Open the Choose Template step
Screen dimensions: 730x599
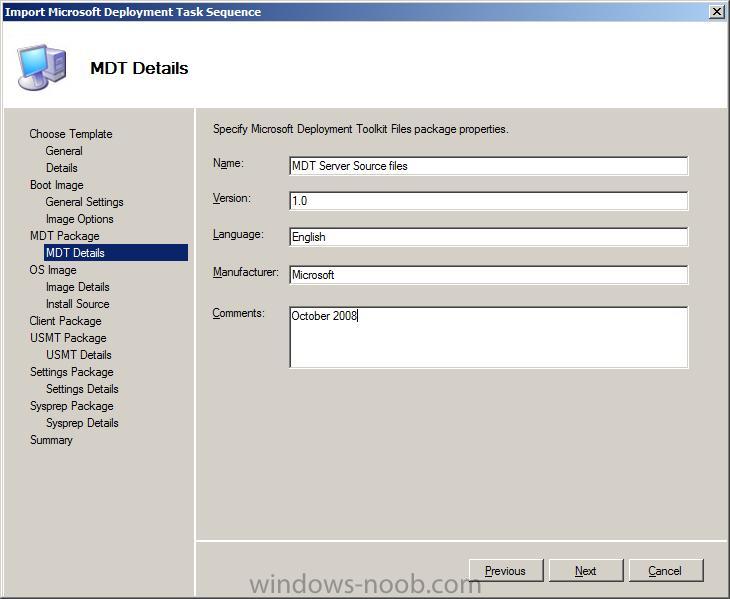point(71,134)
